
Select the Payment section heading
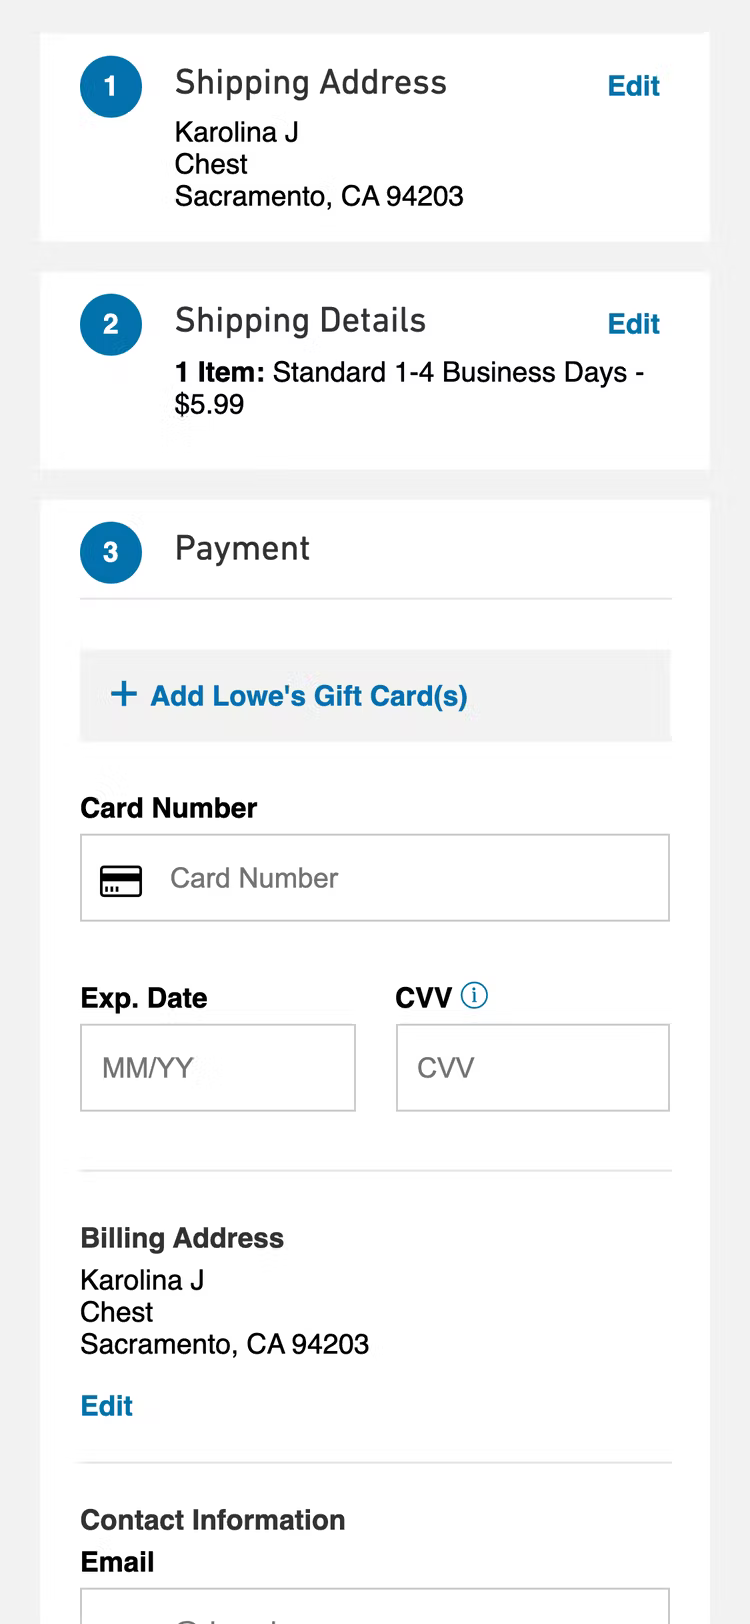tap(242, 549)
